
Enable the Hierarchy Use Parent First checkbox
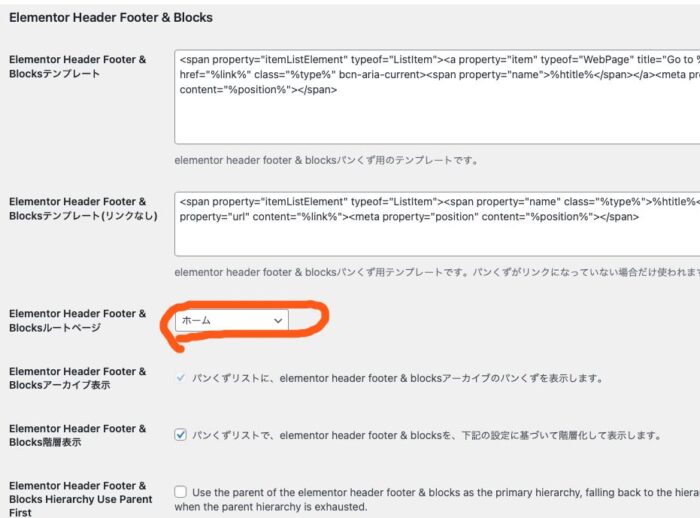(x=180, y=492)
